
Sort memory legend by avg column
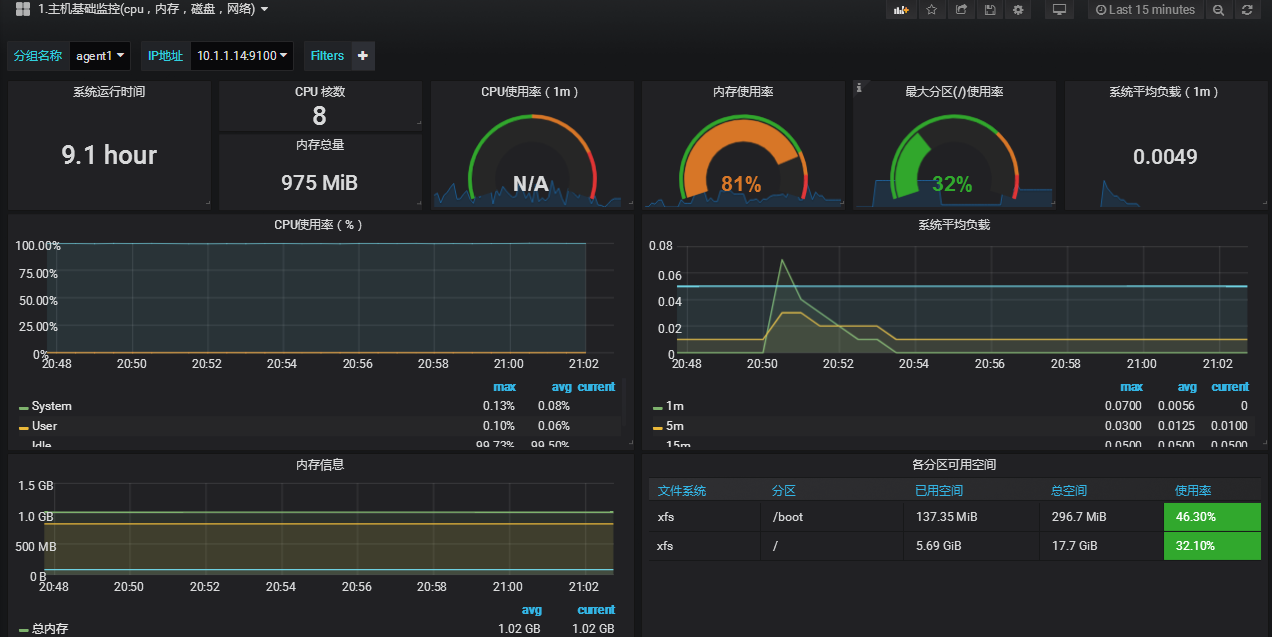(532, 610)
